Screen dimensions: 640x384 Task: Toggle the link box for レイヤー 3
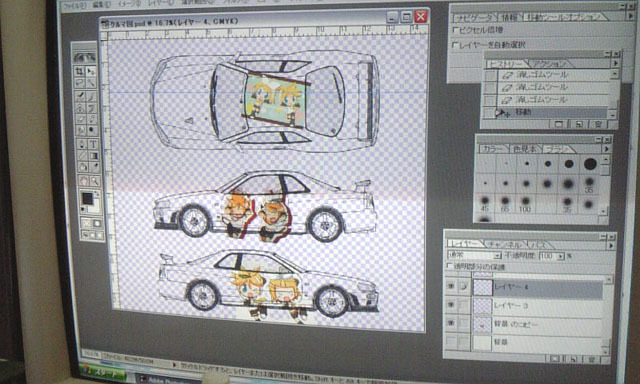point(463,305)
